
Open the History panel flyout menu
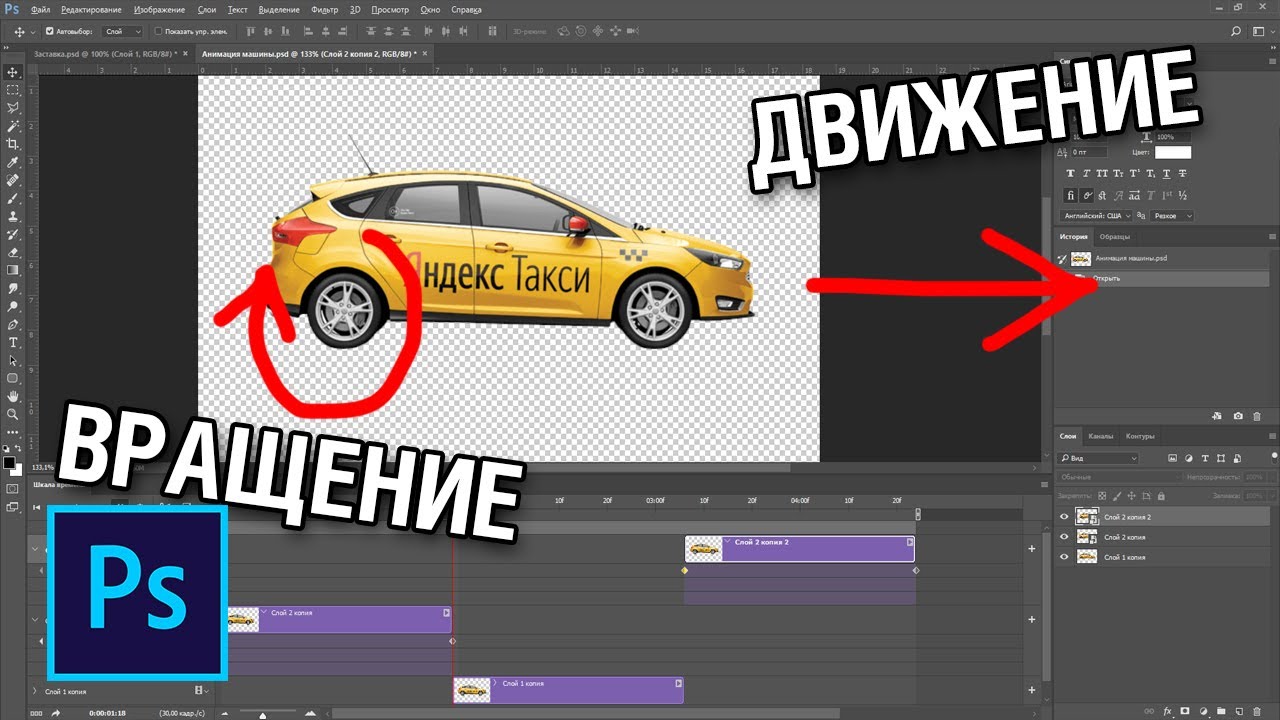1272,237
